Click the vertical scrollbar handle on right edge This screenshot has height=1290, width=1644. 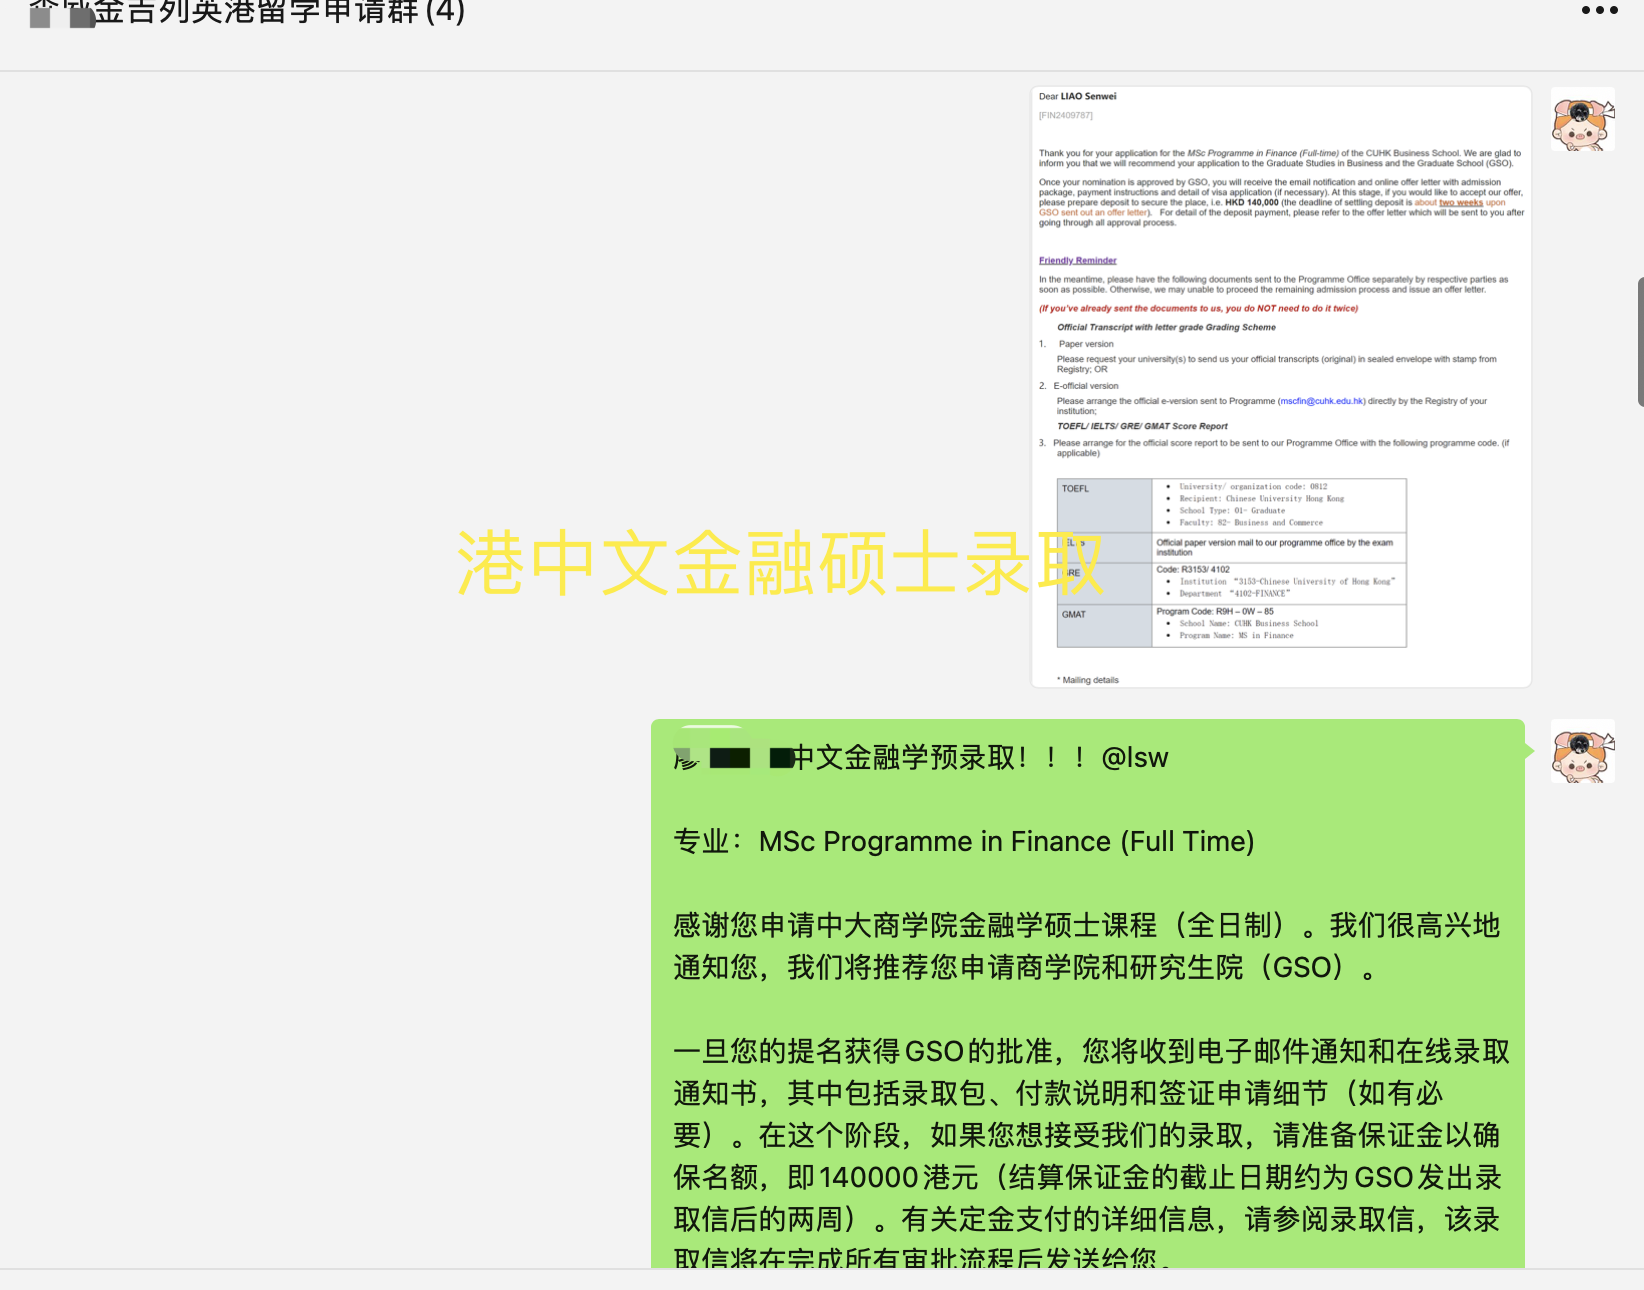(x=1640, y=342)
